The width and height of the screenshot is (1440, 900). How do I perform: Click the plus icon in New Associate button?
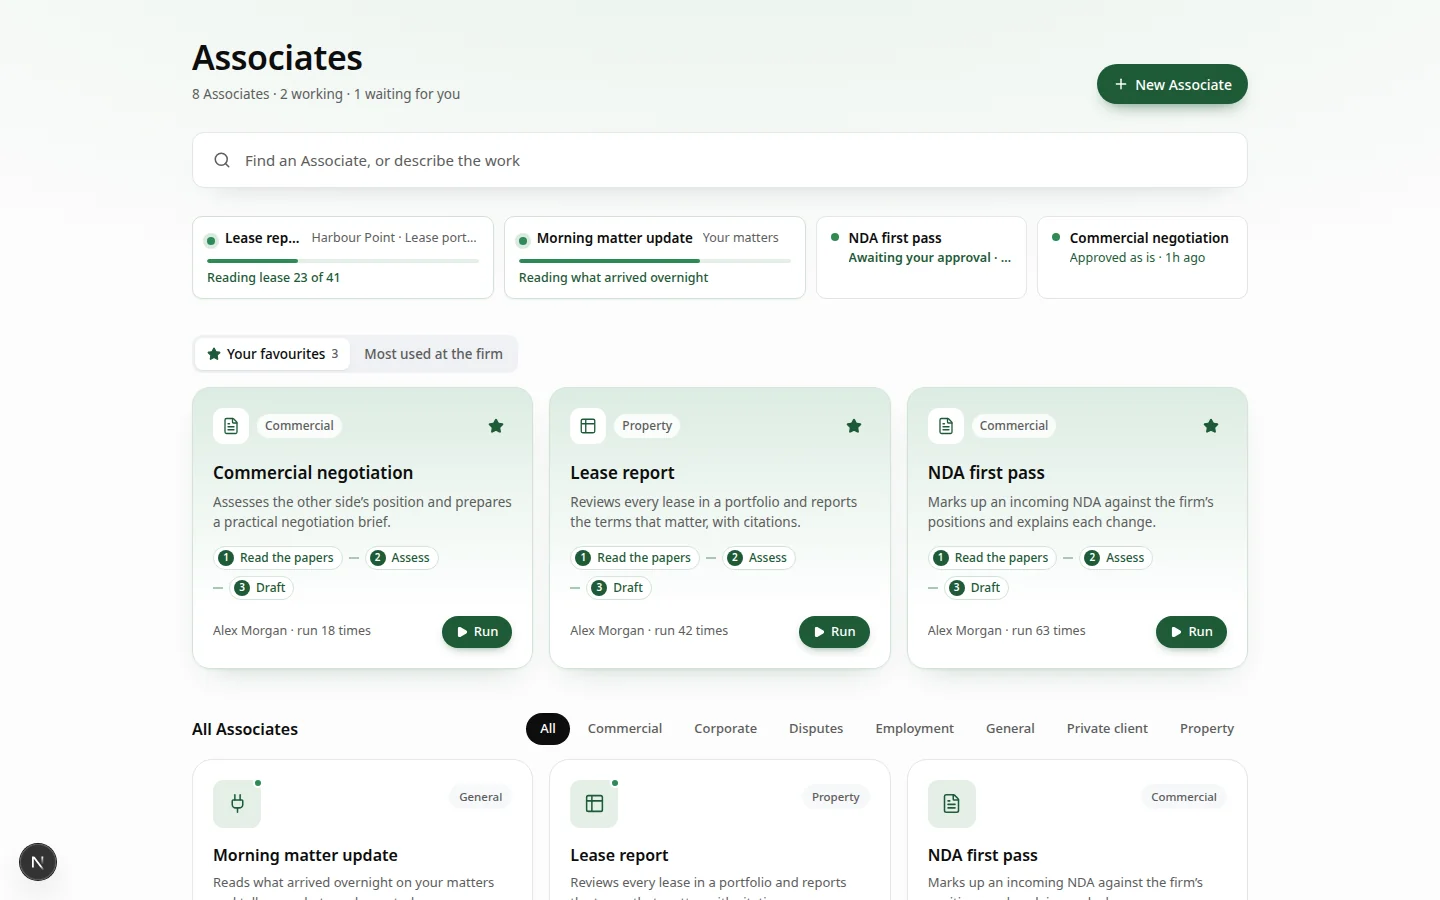coord(1121,85)
